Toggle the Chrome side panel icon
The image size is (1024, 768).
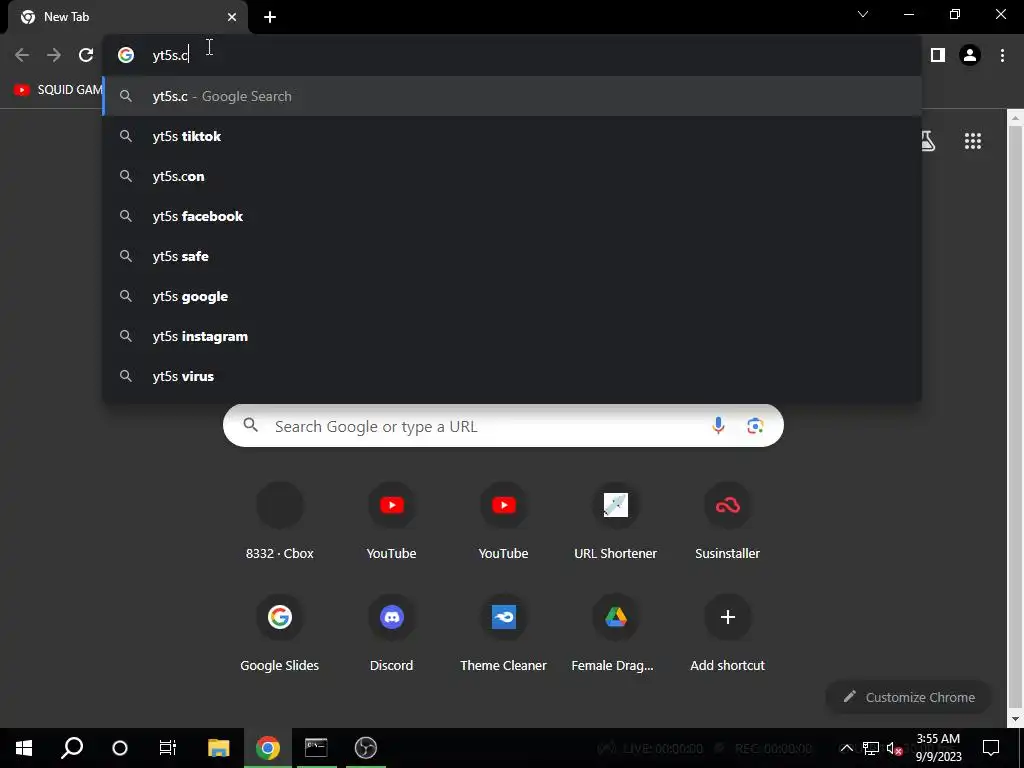pyautogui.click(x=938, y=55)
